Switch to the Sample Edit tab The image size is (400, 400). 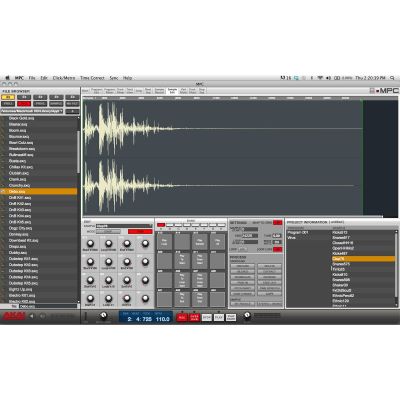click(x=172, y=91)
